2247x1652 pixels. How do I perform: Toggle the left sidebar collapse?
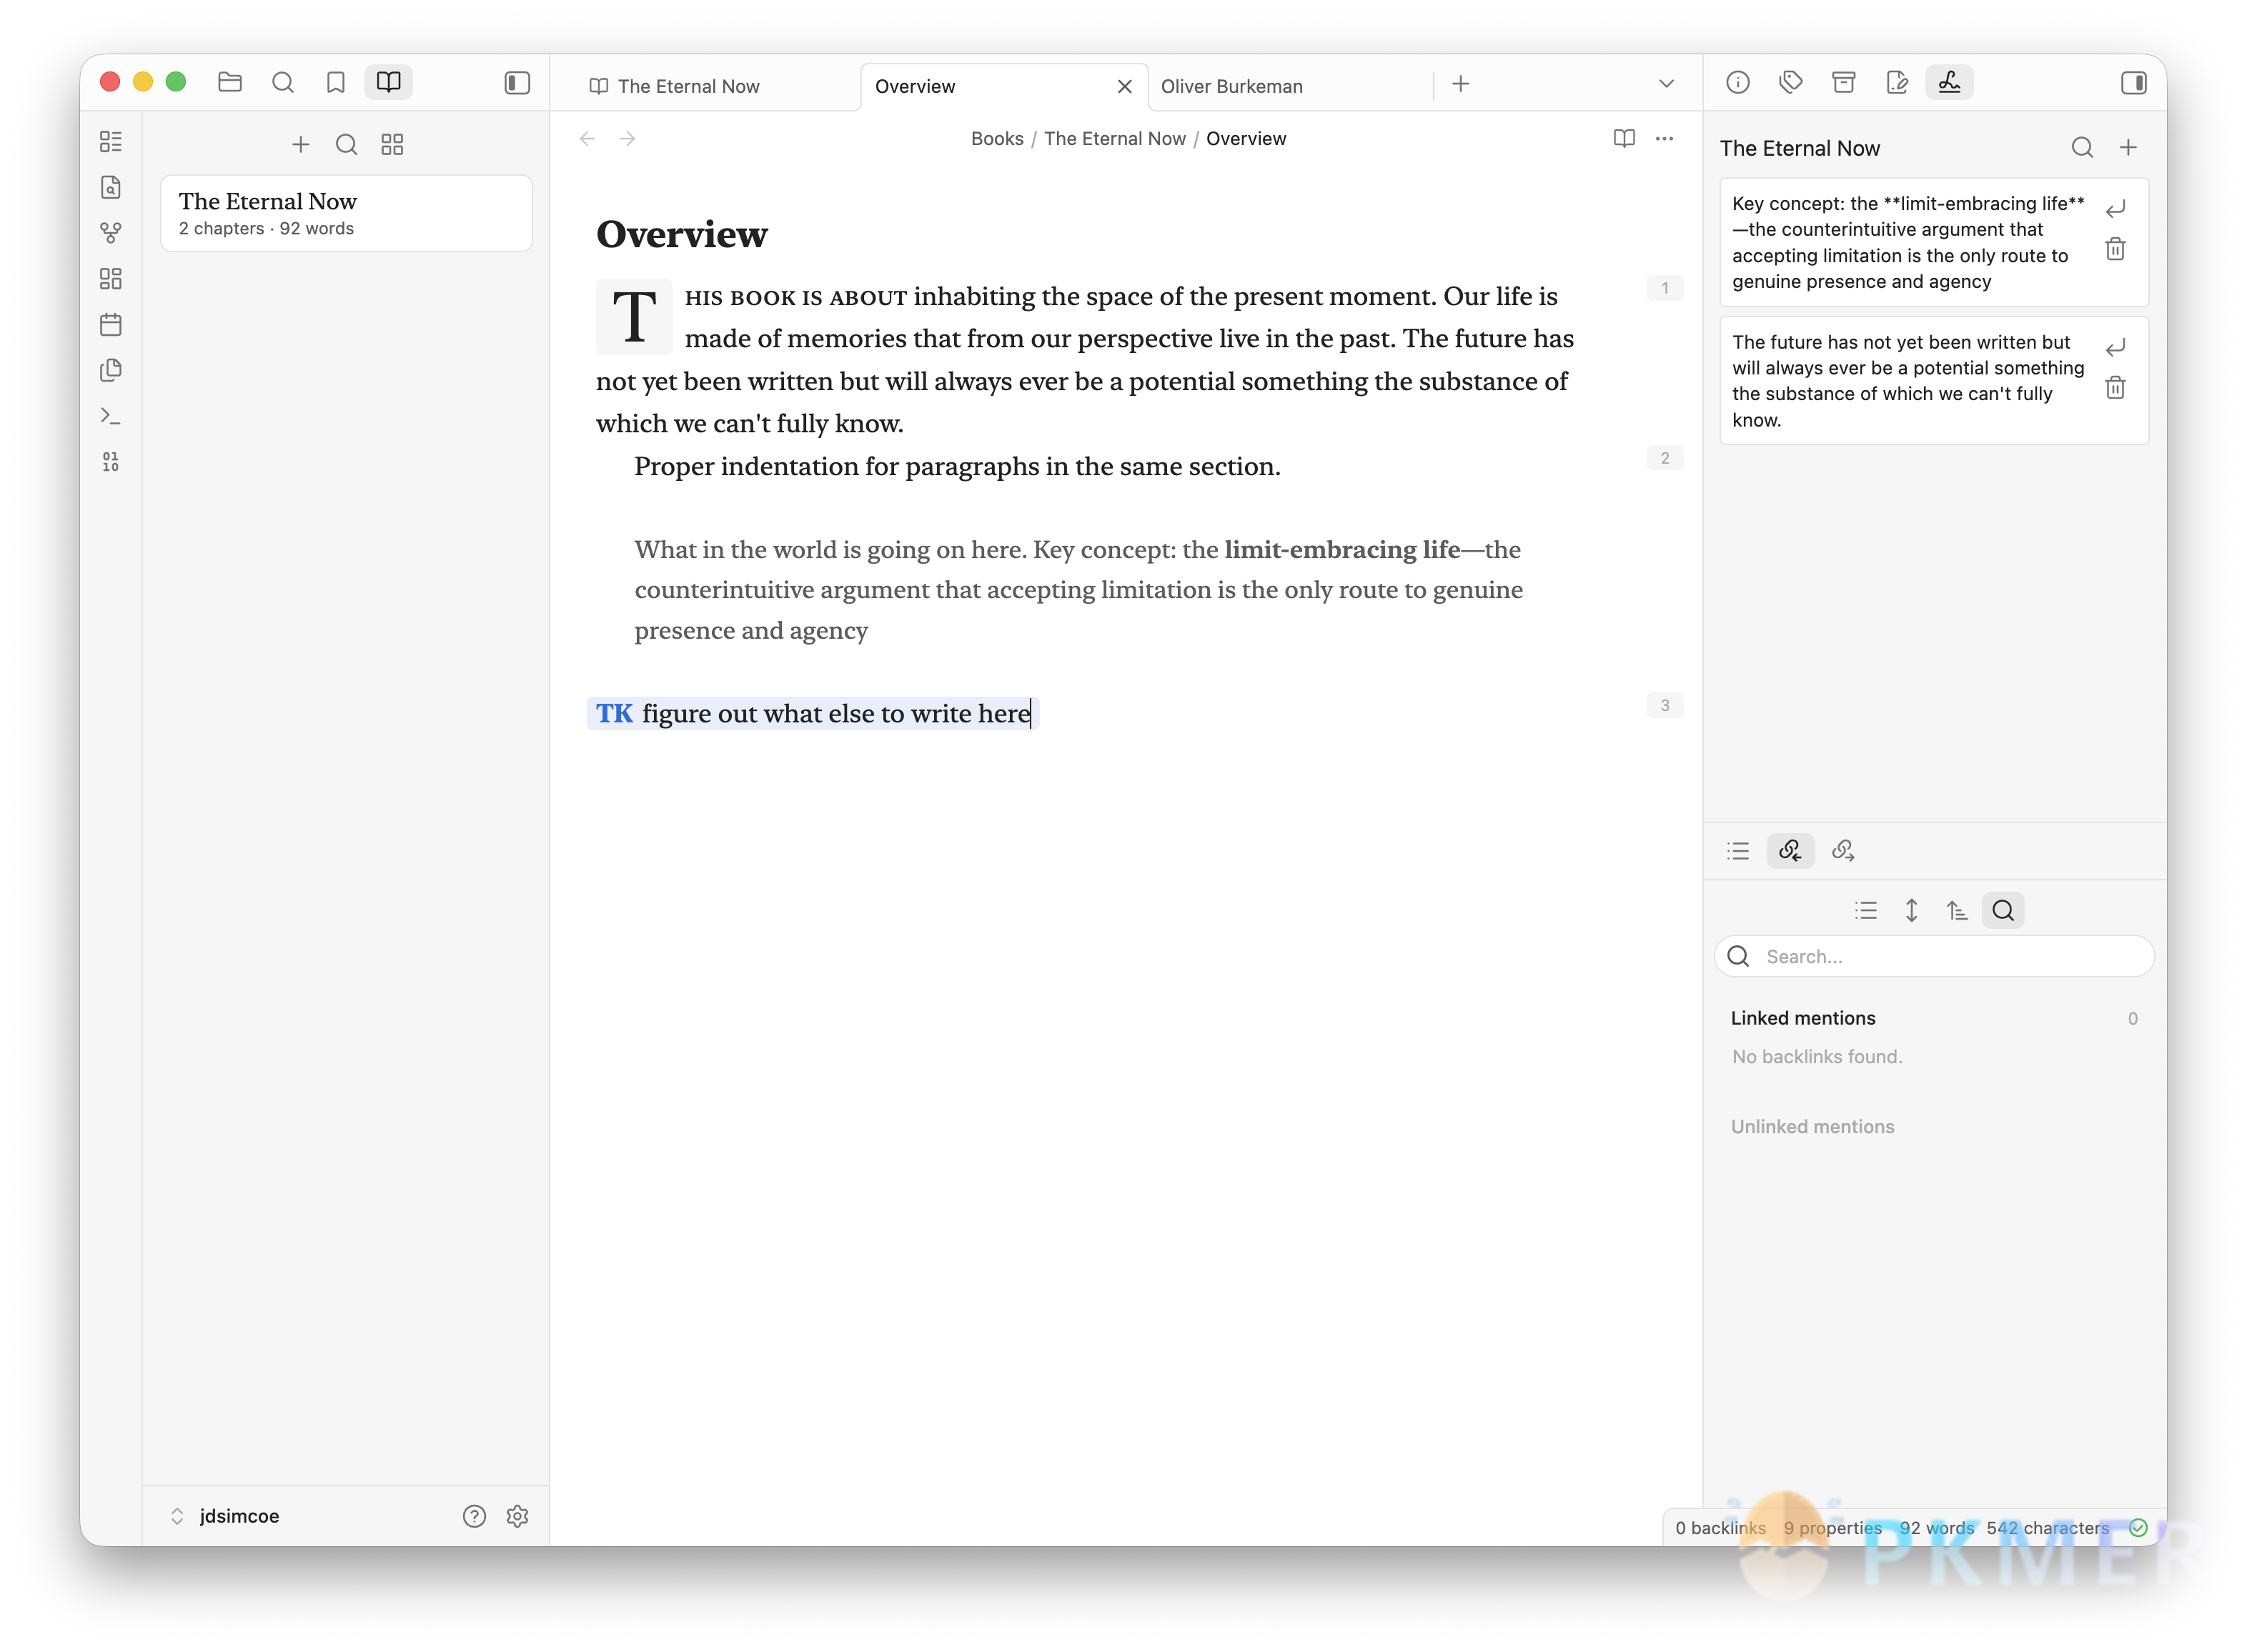[517, 83]
